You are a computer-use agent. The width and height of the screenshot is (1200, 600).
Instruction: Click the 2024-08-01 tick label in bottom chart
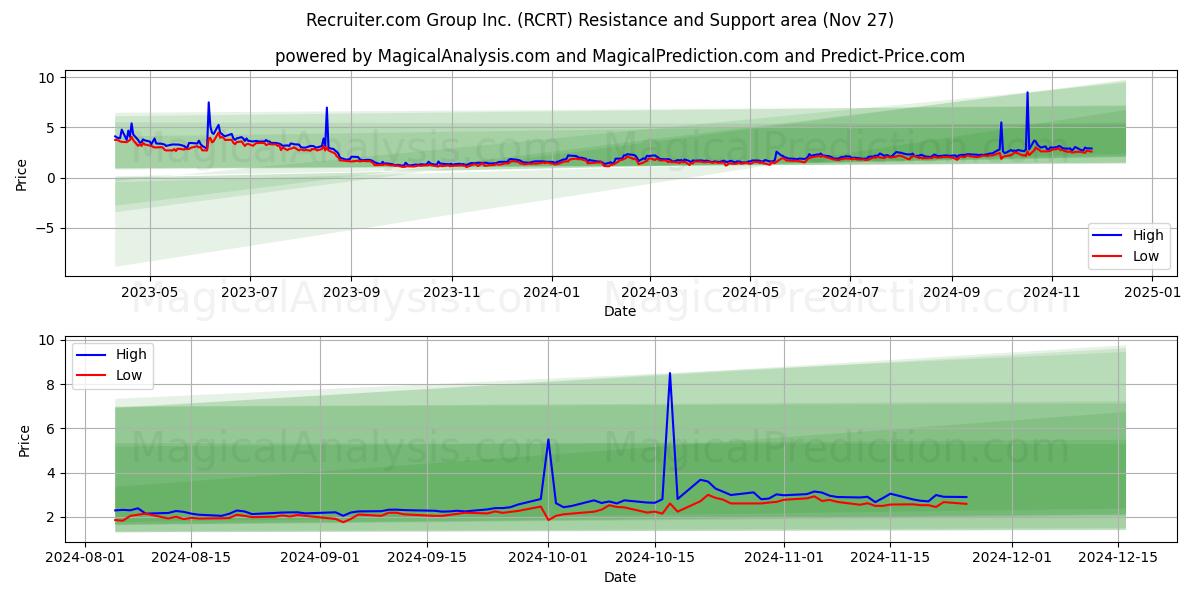pos(85,559)
